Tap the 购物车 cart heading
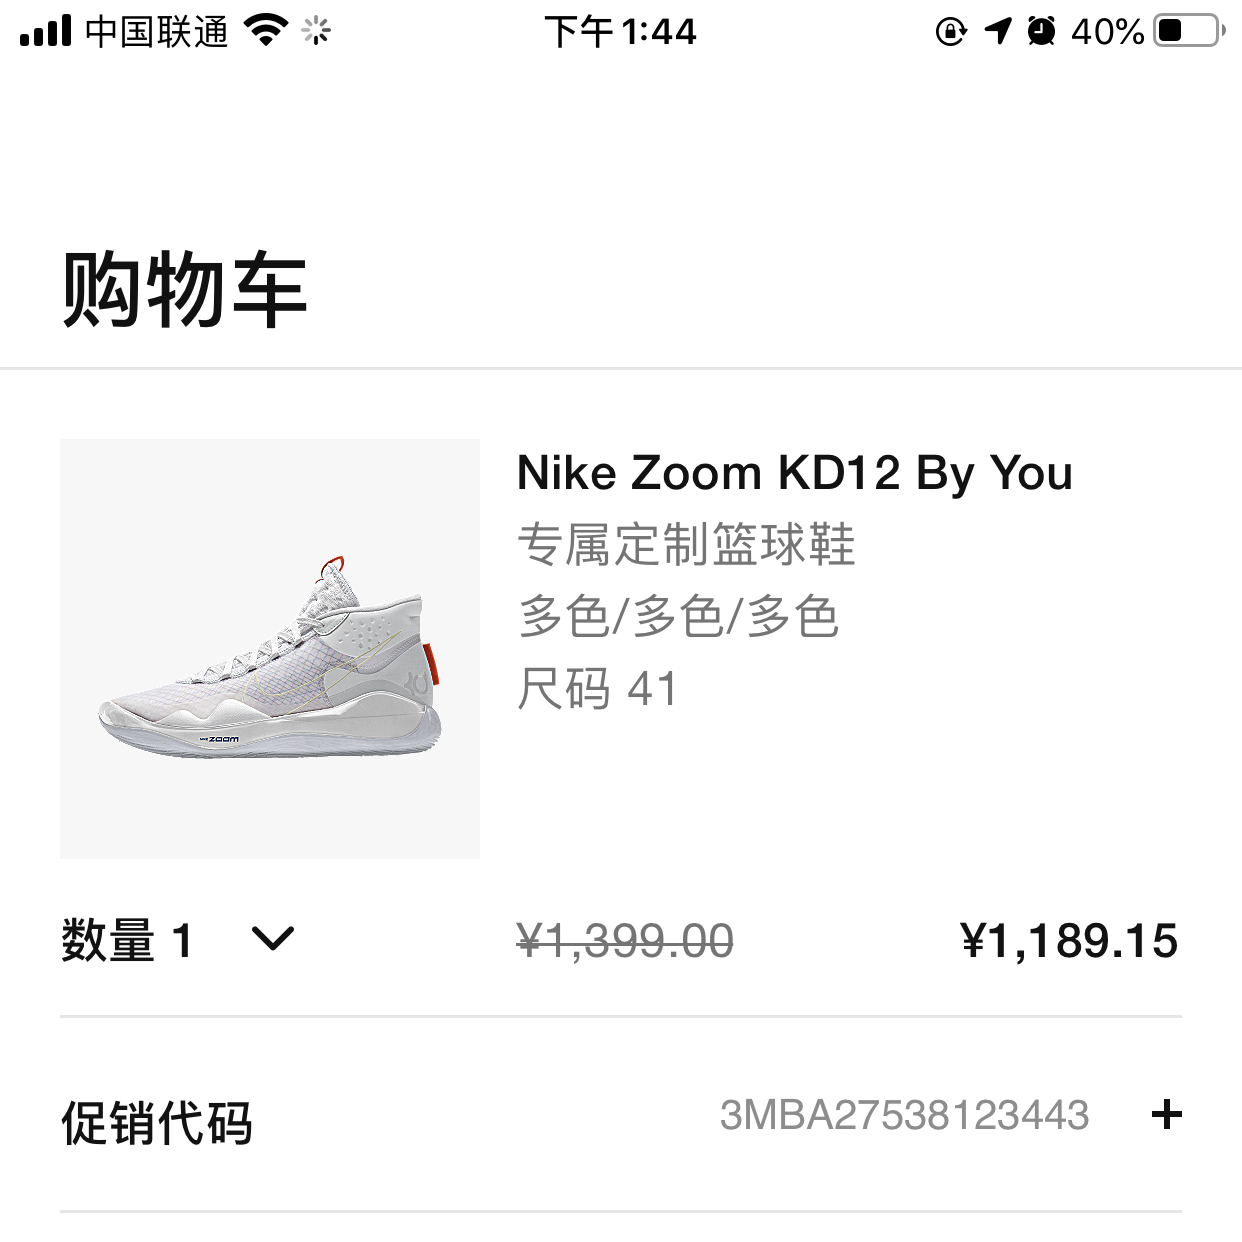This screenshot has width=1242, height=1242. tap(184, 290)
